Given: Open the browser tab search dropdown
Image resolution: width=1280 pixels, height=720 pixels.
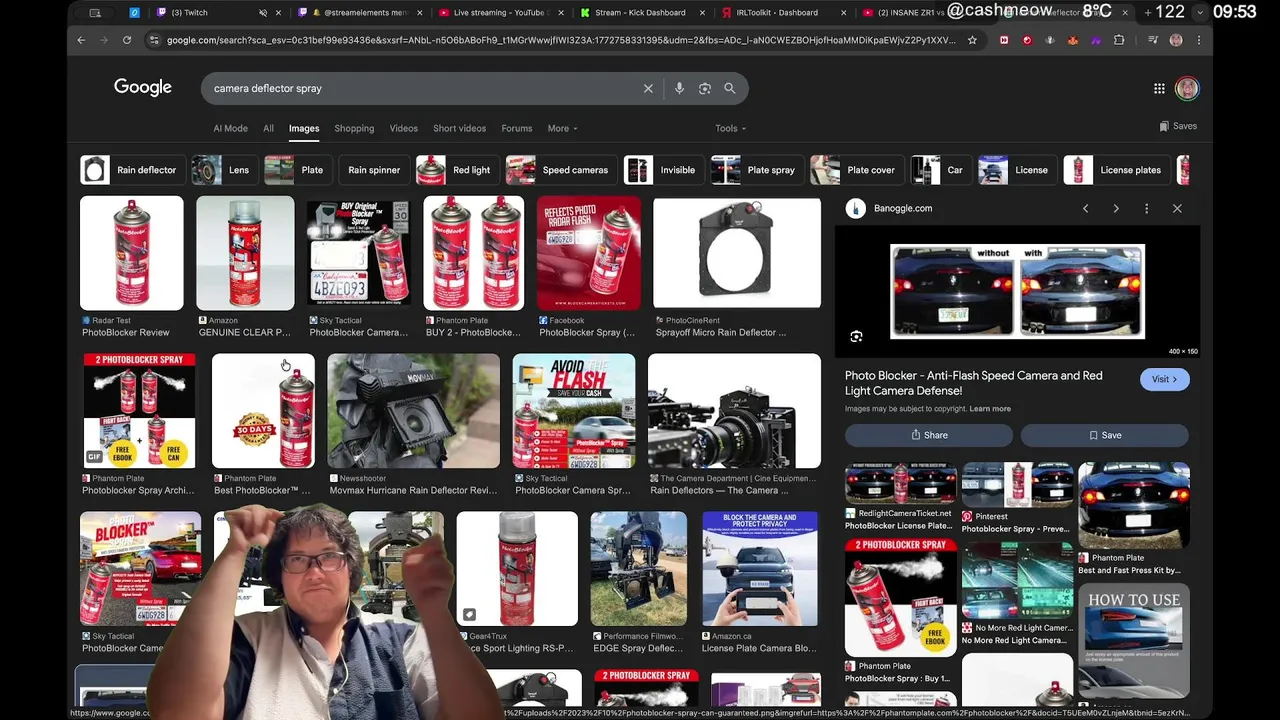Looking at the screenshot, I should 1200,12.
